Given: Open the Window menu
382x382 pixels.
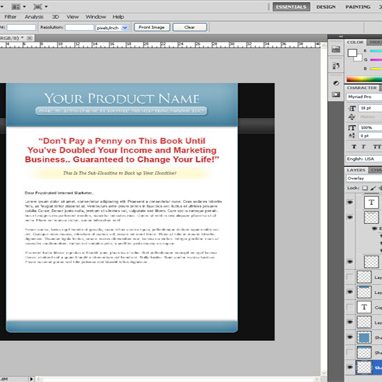Looking at the screenshot, I should (x=96, y=17).
